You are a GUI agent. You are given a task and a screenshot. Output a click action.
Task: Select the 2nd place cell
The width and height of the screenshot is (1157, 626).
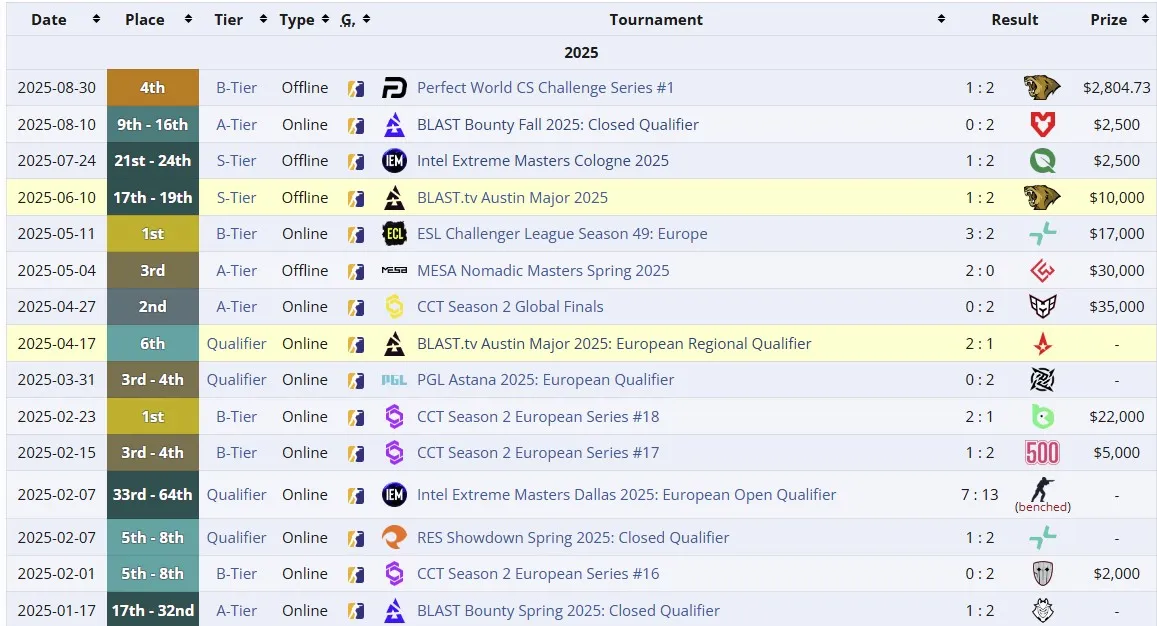pyautogui.click(x=153, y=306)
